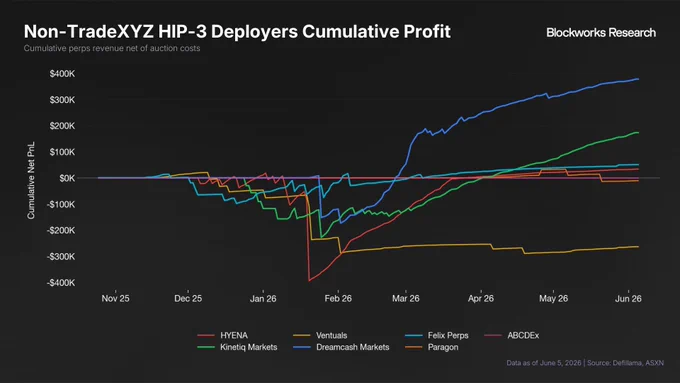Screen dimensions: 680x383
Task: Click the Cumulative Net PnL axis title
Action: 31,180
